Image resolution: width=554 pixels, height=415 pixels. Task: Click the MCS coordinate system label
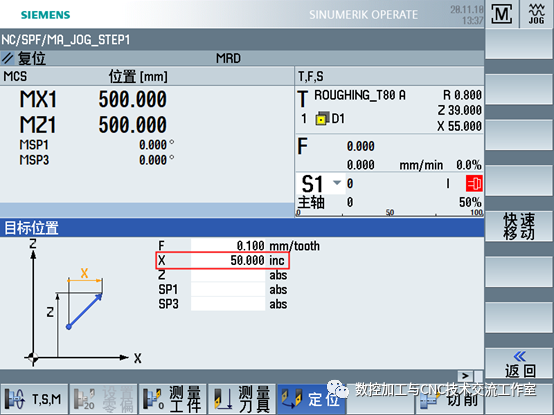(15, 76)
